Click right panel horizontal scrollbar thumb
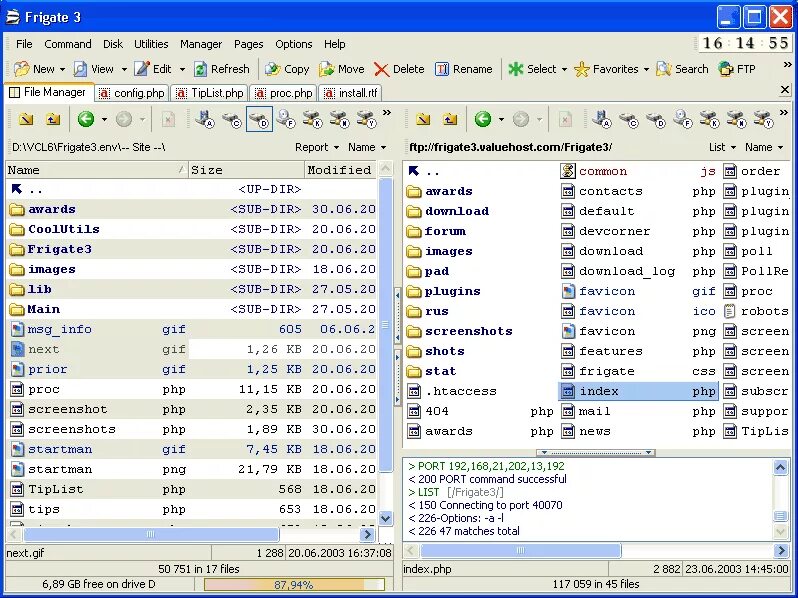This screenshot has height=598, width=798. pos(521,550)
